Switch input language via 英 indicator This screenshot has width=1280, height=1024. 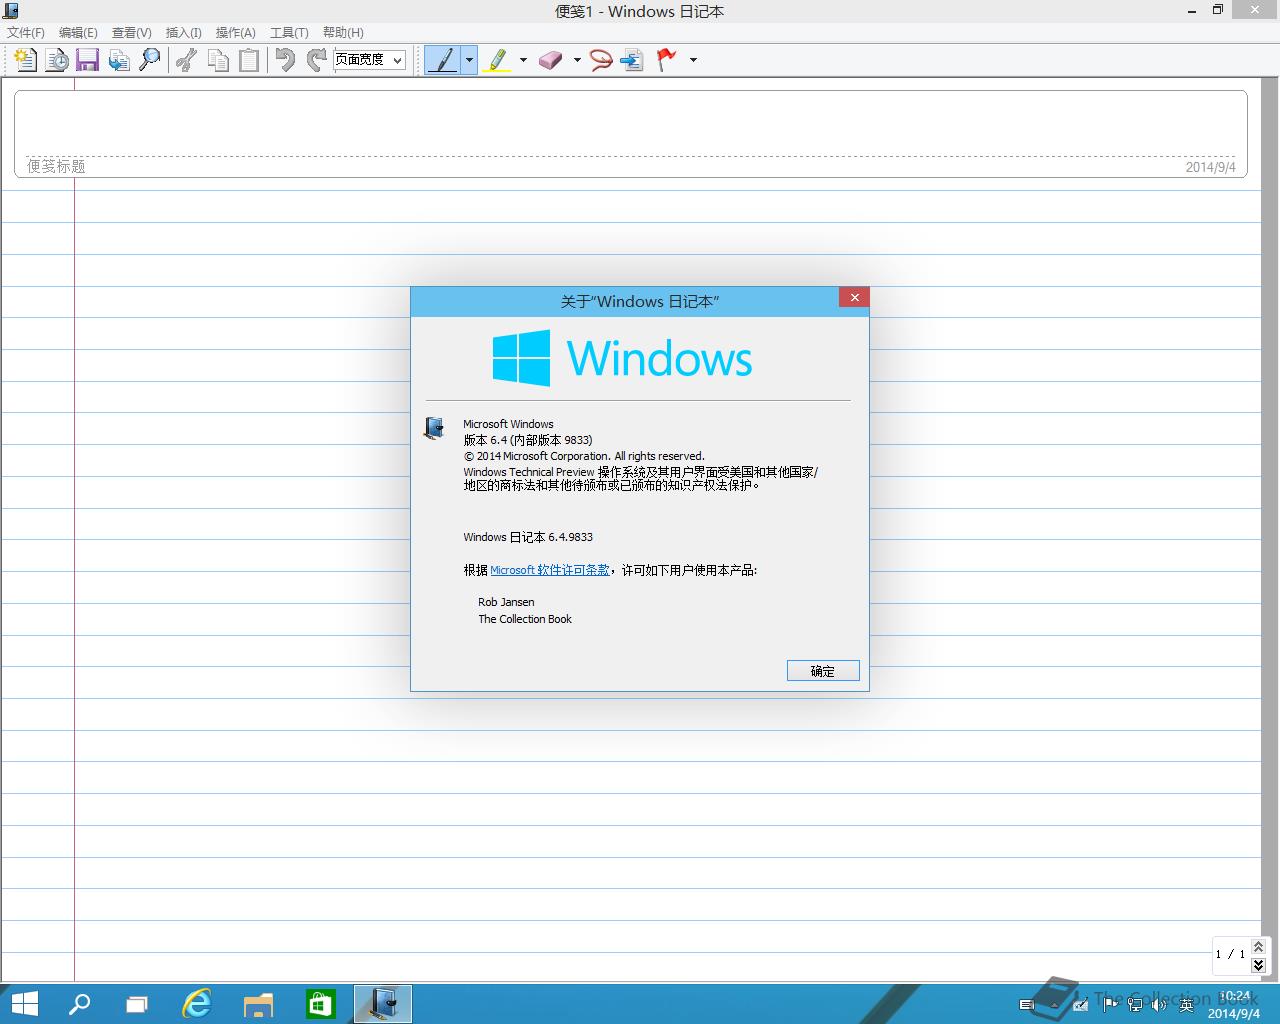[1187, 1005]
